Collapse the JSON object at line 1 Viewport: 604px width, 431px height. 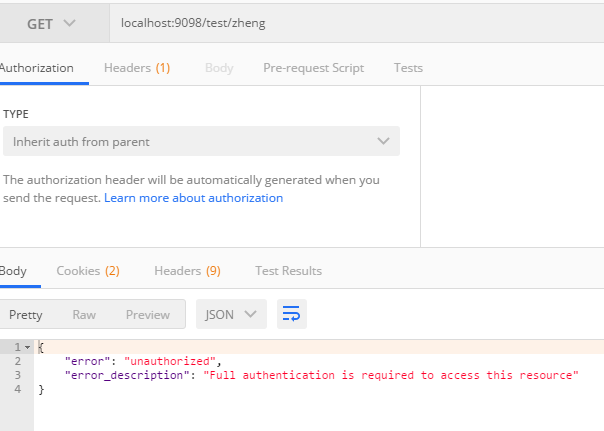coord(27,347)
